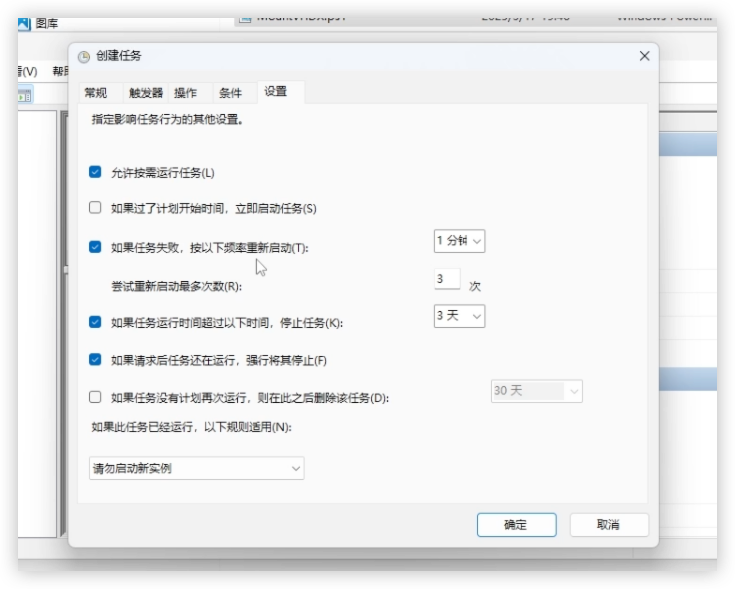
Task: Go to the 操作 tab
Action: click(x=186, y=92)
